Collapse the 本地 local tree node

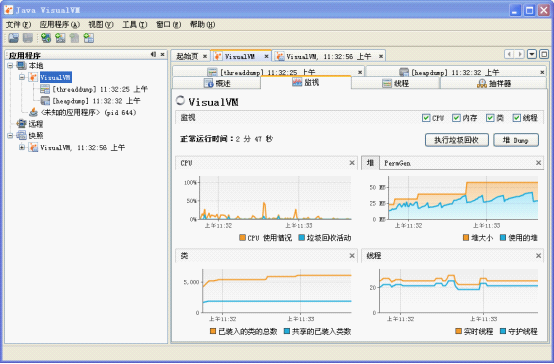tap(10, 65)
